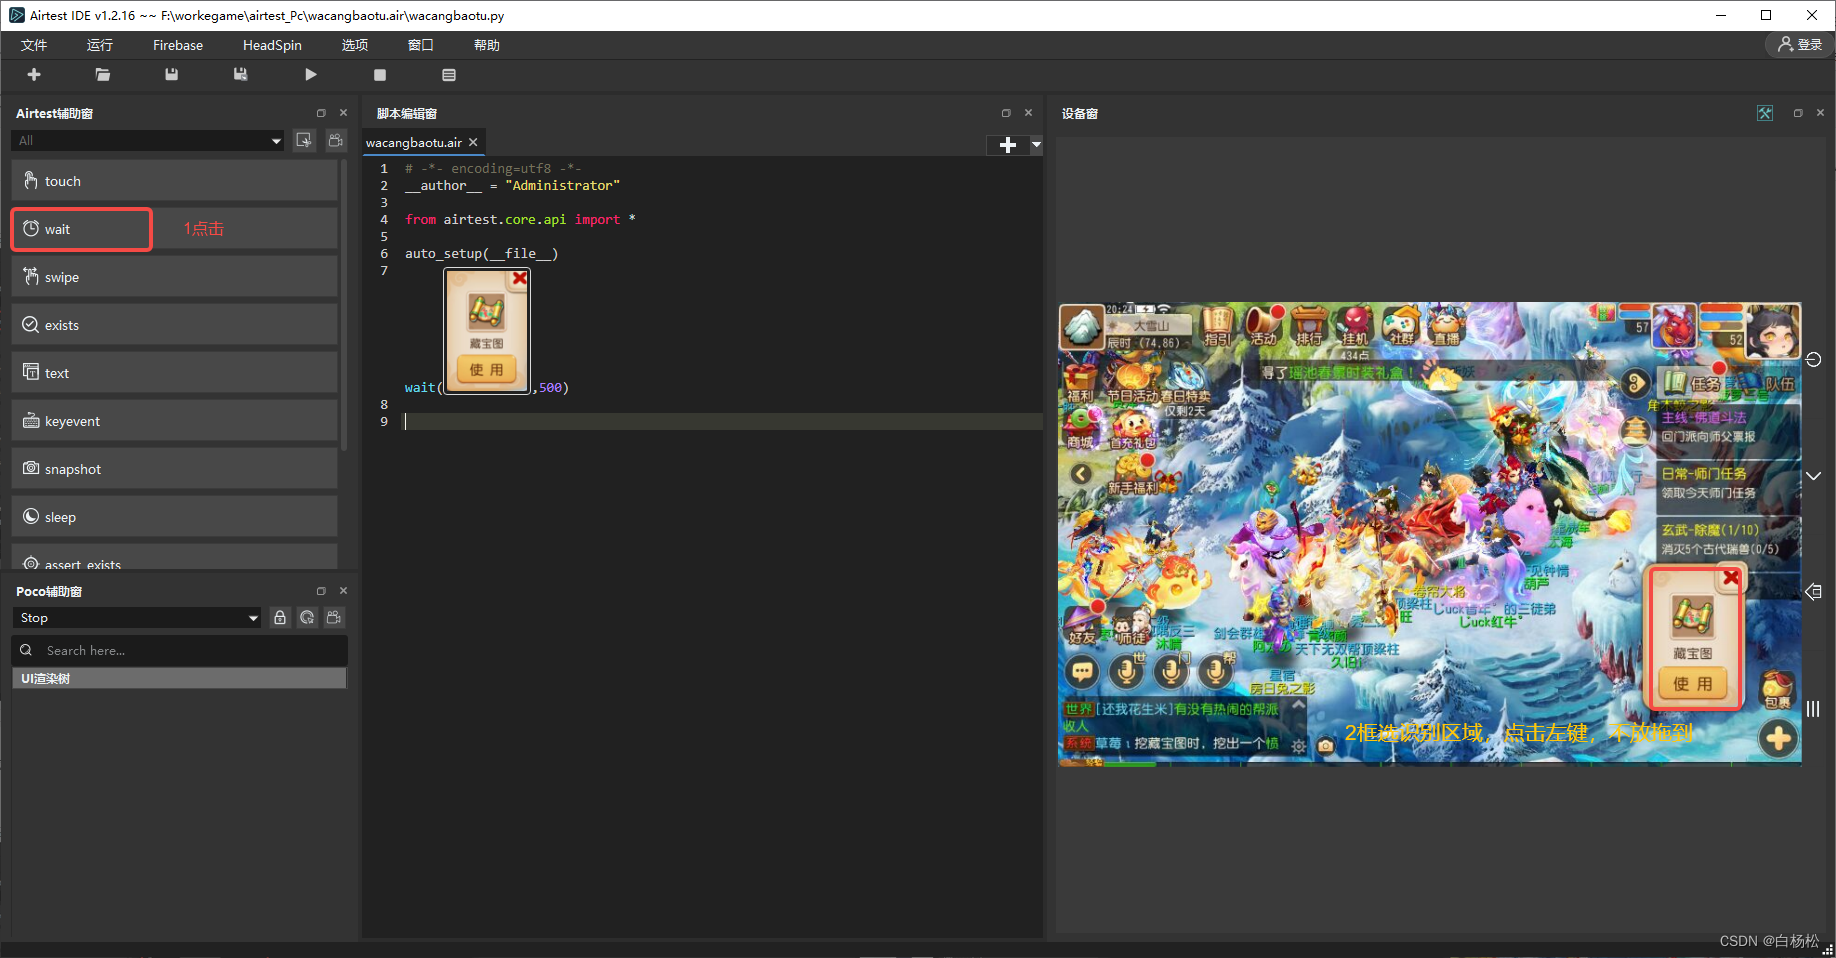This screenshot has height=958, width=1836.
Task: Open the HeadSpin menu
Action: coord(272,45)
